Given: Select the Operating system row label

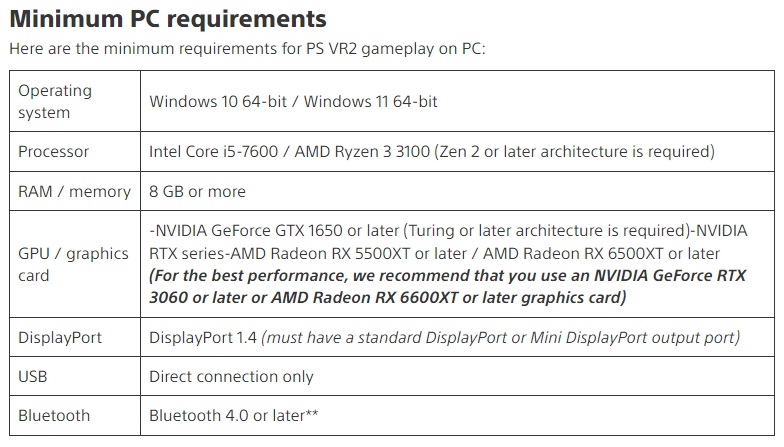Looking at the screenshot, I should 55,102.
